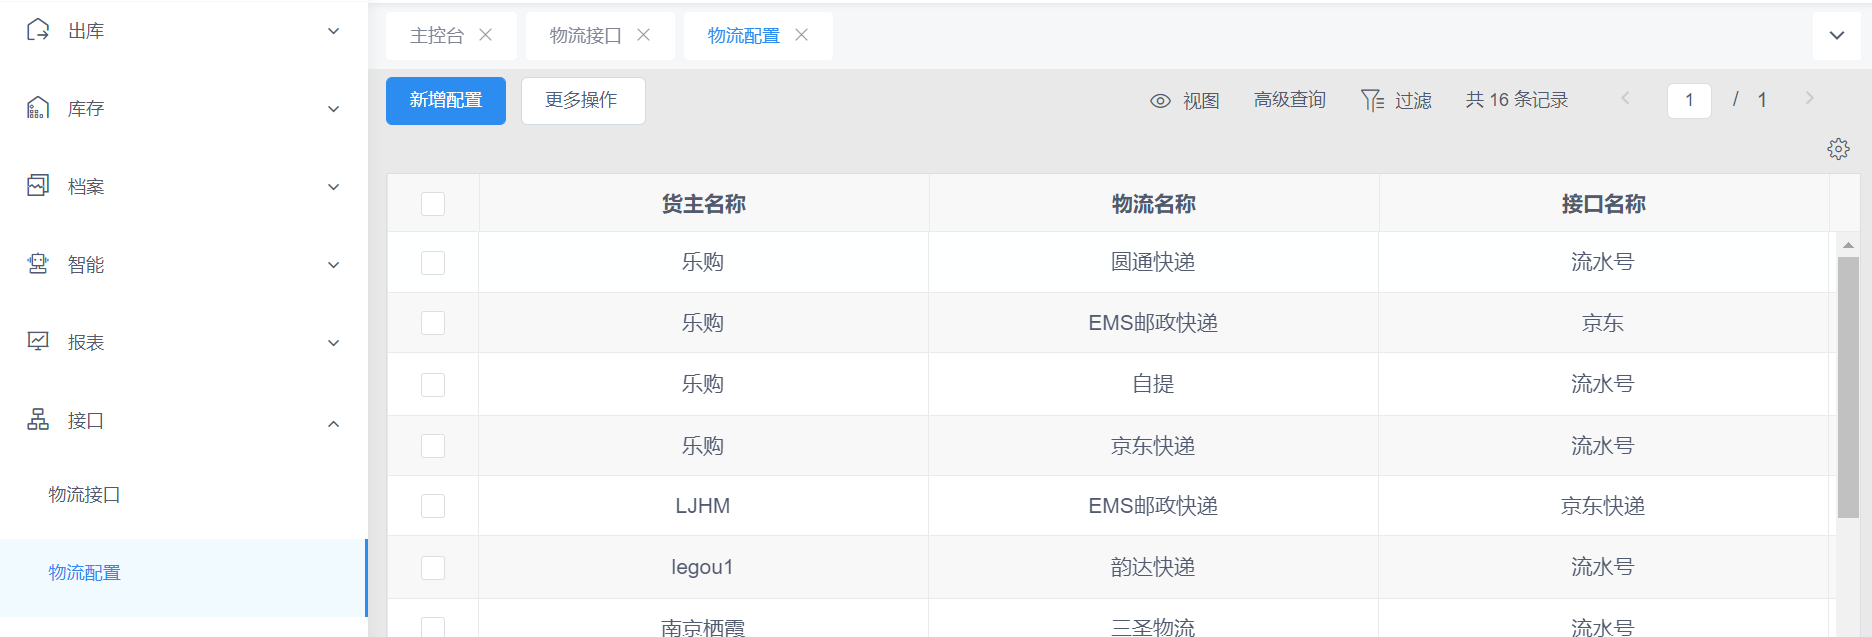Image resolution: width=1872 pixels, height=637 pixels.
Task: Check the 乐购 圆通快递 row checkbox
Action: click(433, 263)
